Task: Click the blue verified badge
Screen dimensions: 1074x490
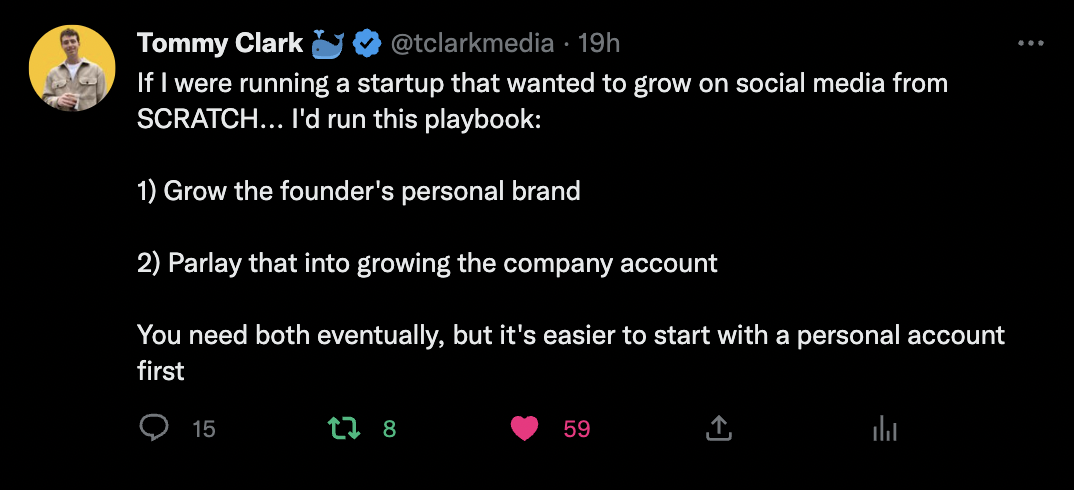Action: pyautogui.click(x=368, y=43)
